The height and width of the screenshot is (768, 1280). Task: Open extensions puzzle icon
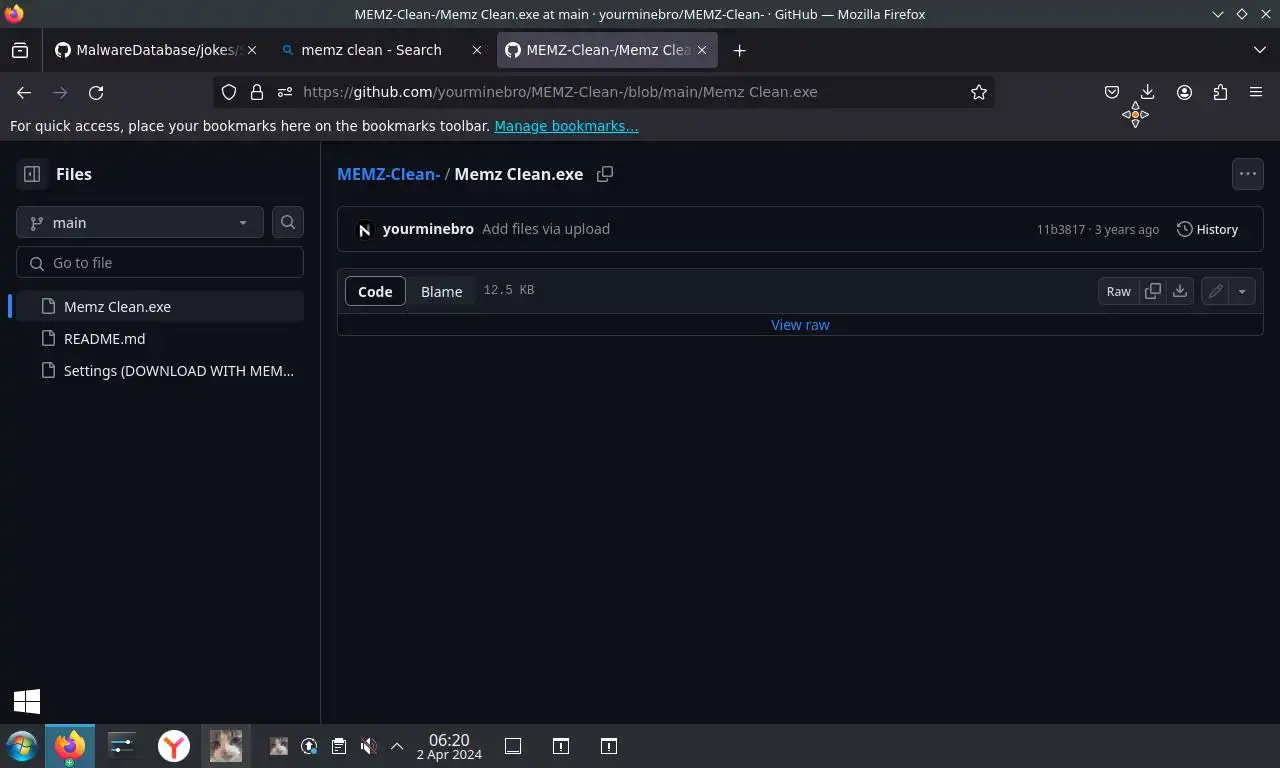tap(1220, 92)
